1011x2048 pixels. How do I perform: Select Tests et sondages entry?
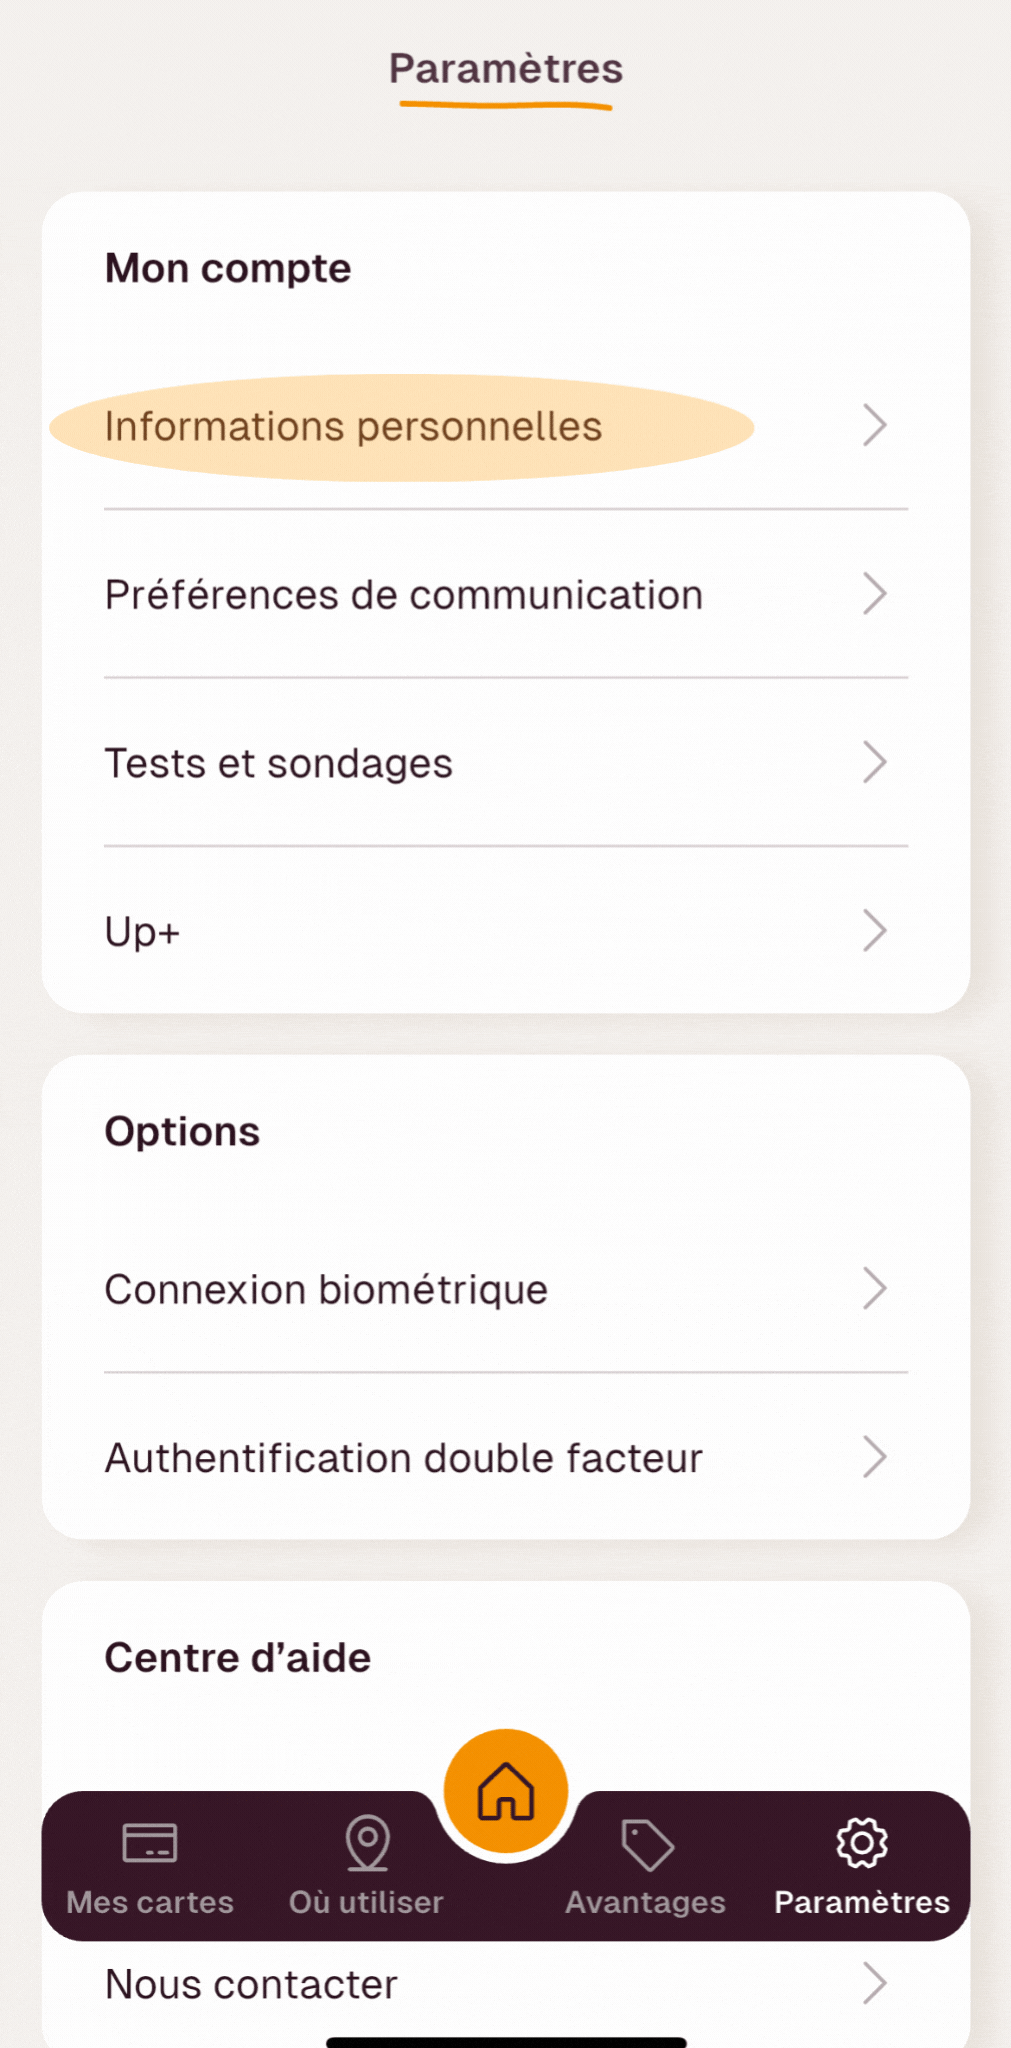point(279,764)
